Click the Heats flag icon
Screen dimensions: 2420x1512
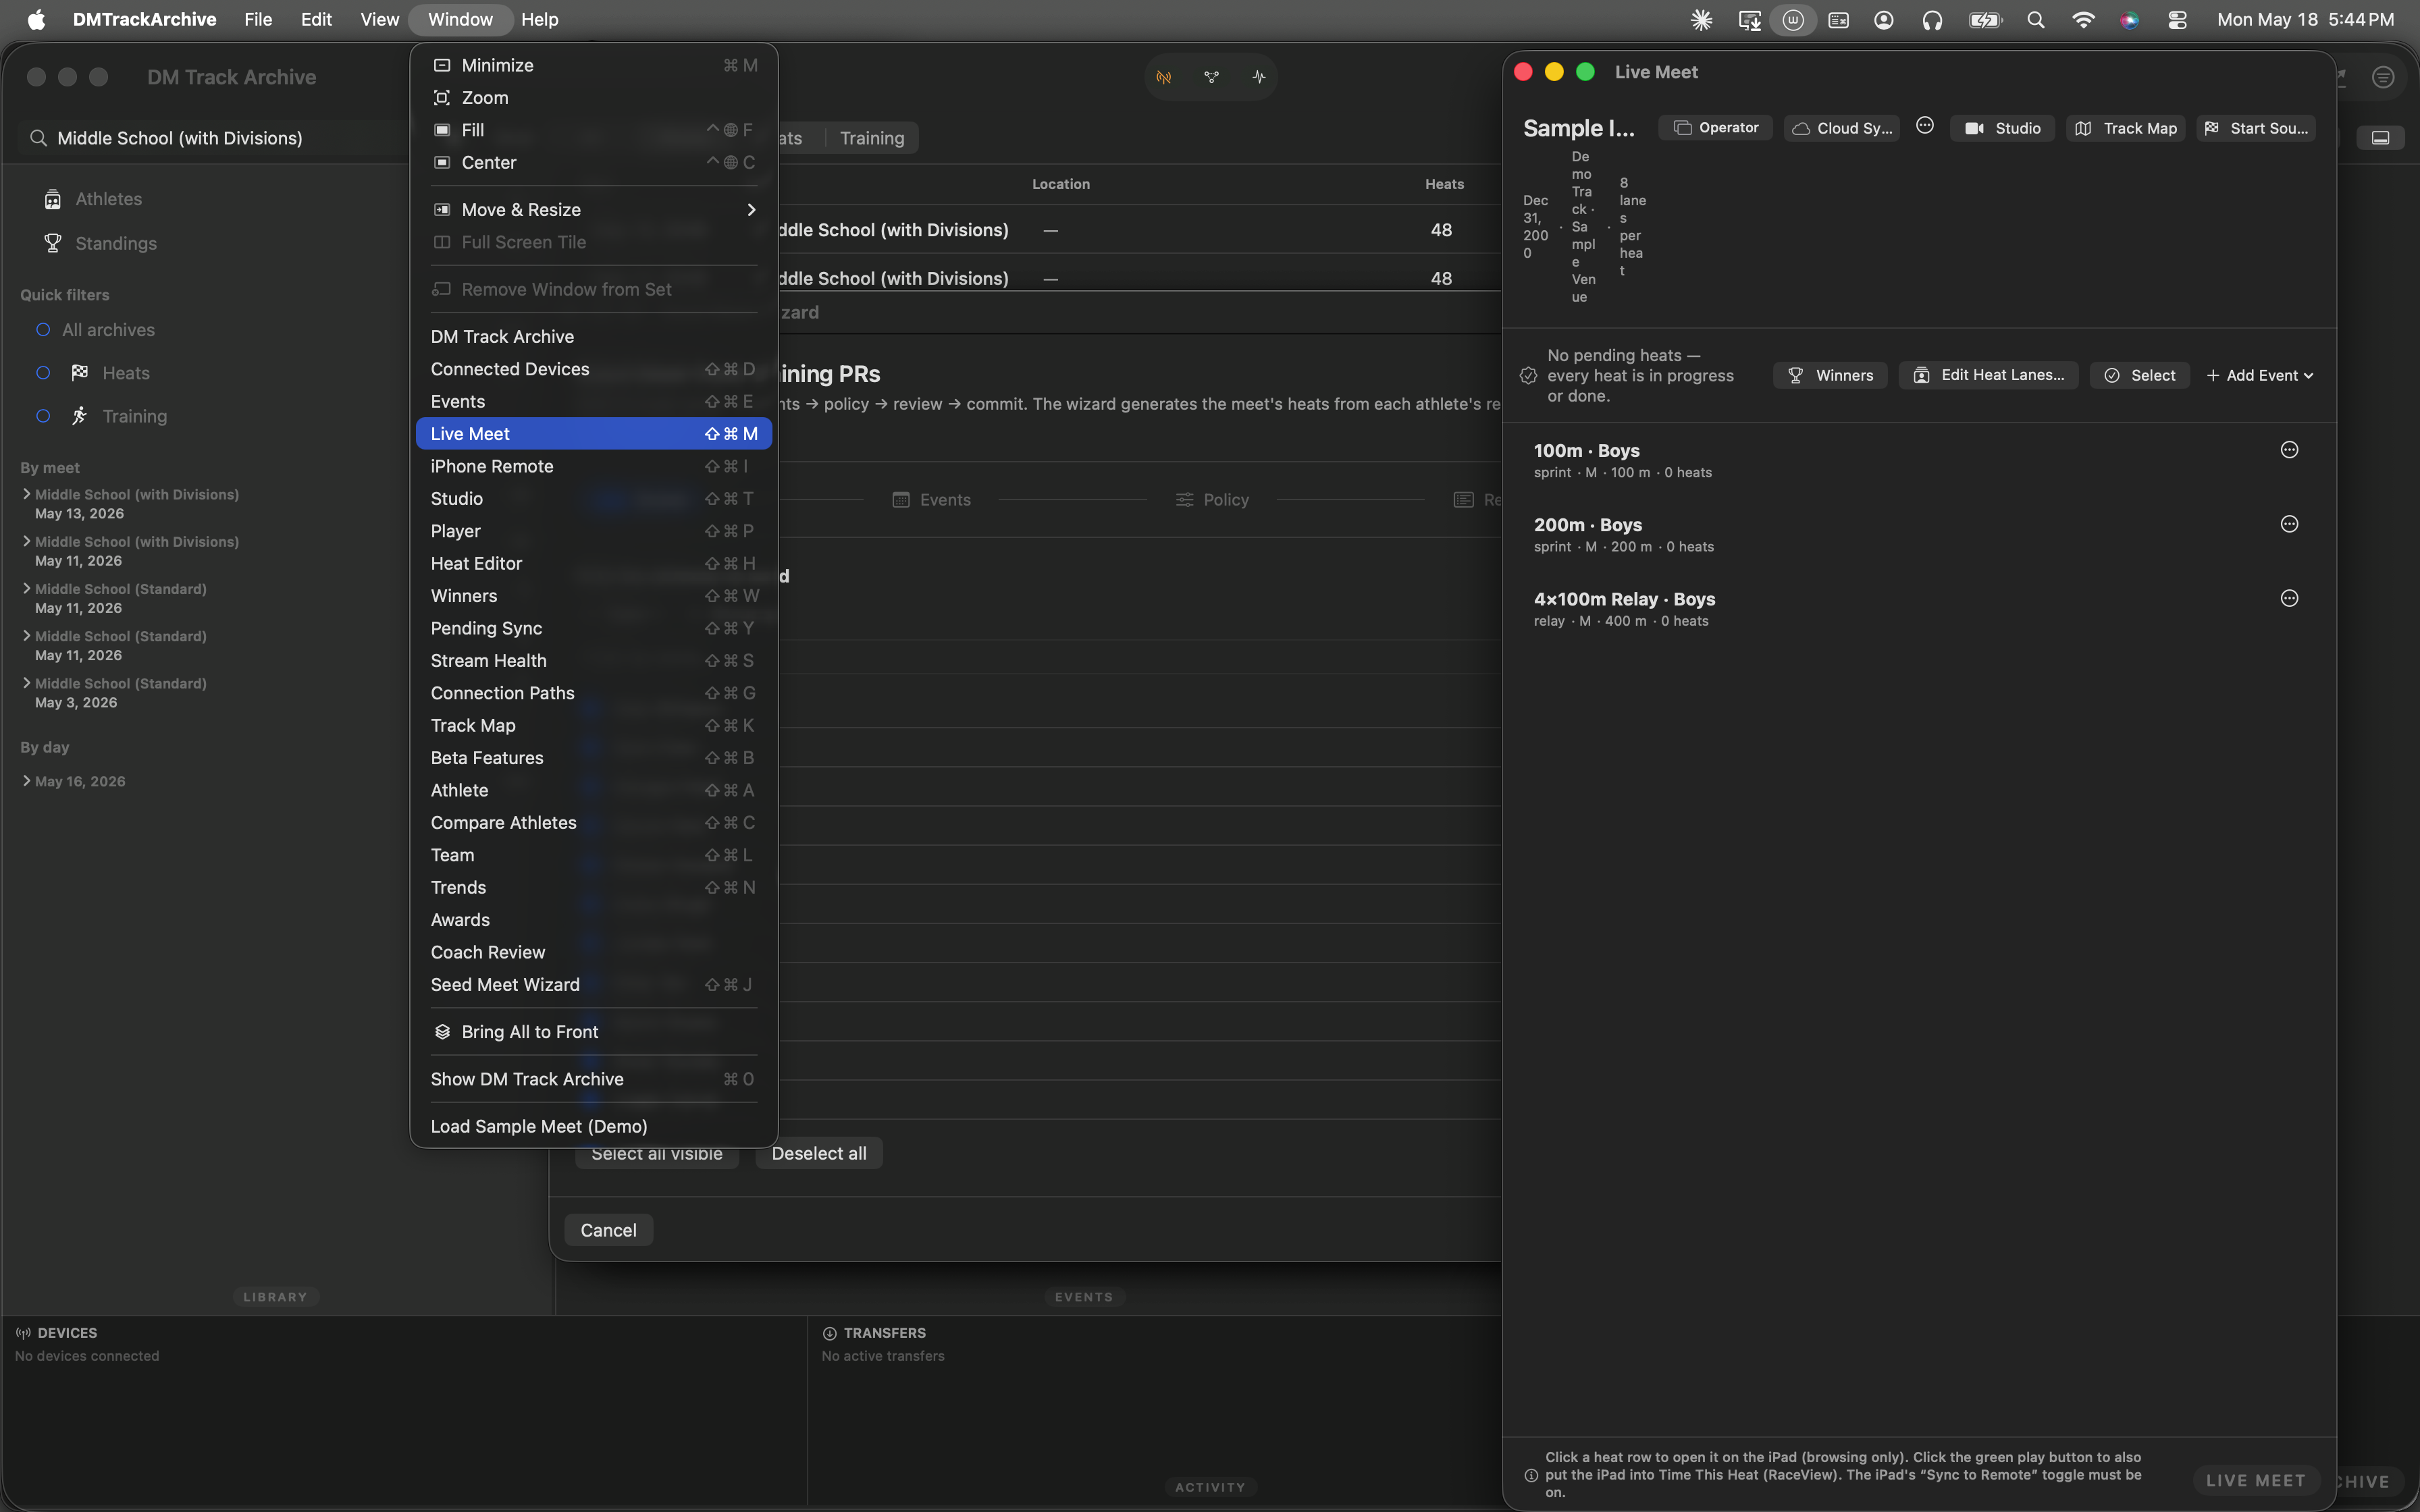[80, 372]
